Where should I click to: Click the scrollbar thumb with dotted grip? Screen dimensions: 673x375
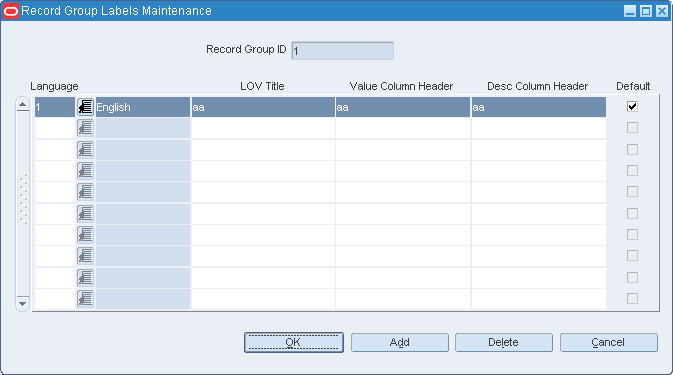[x=23, y=199]
